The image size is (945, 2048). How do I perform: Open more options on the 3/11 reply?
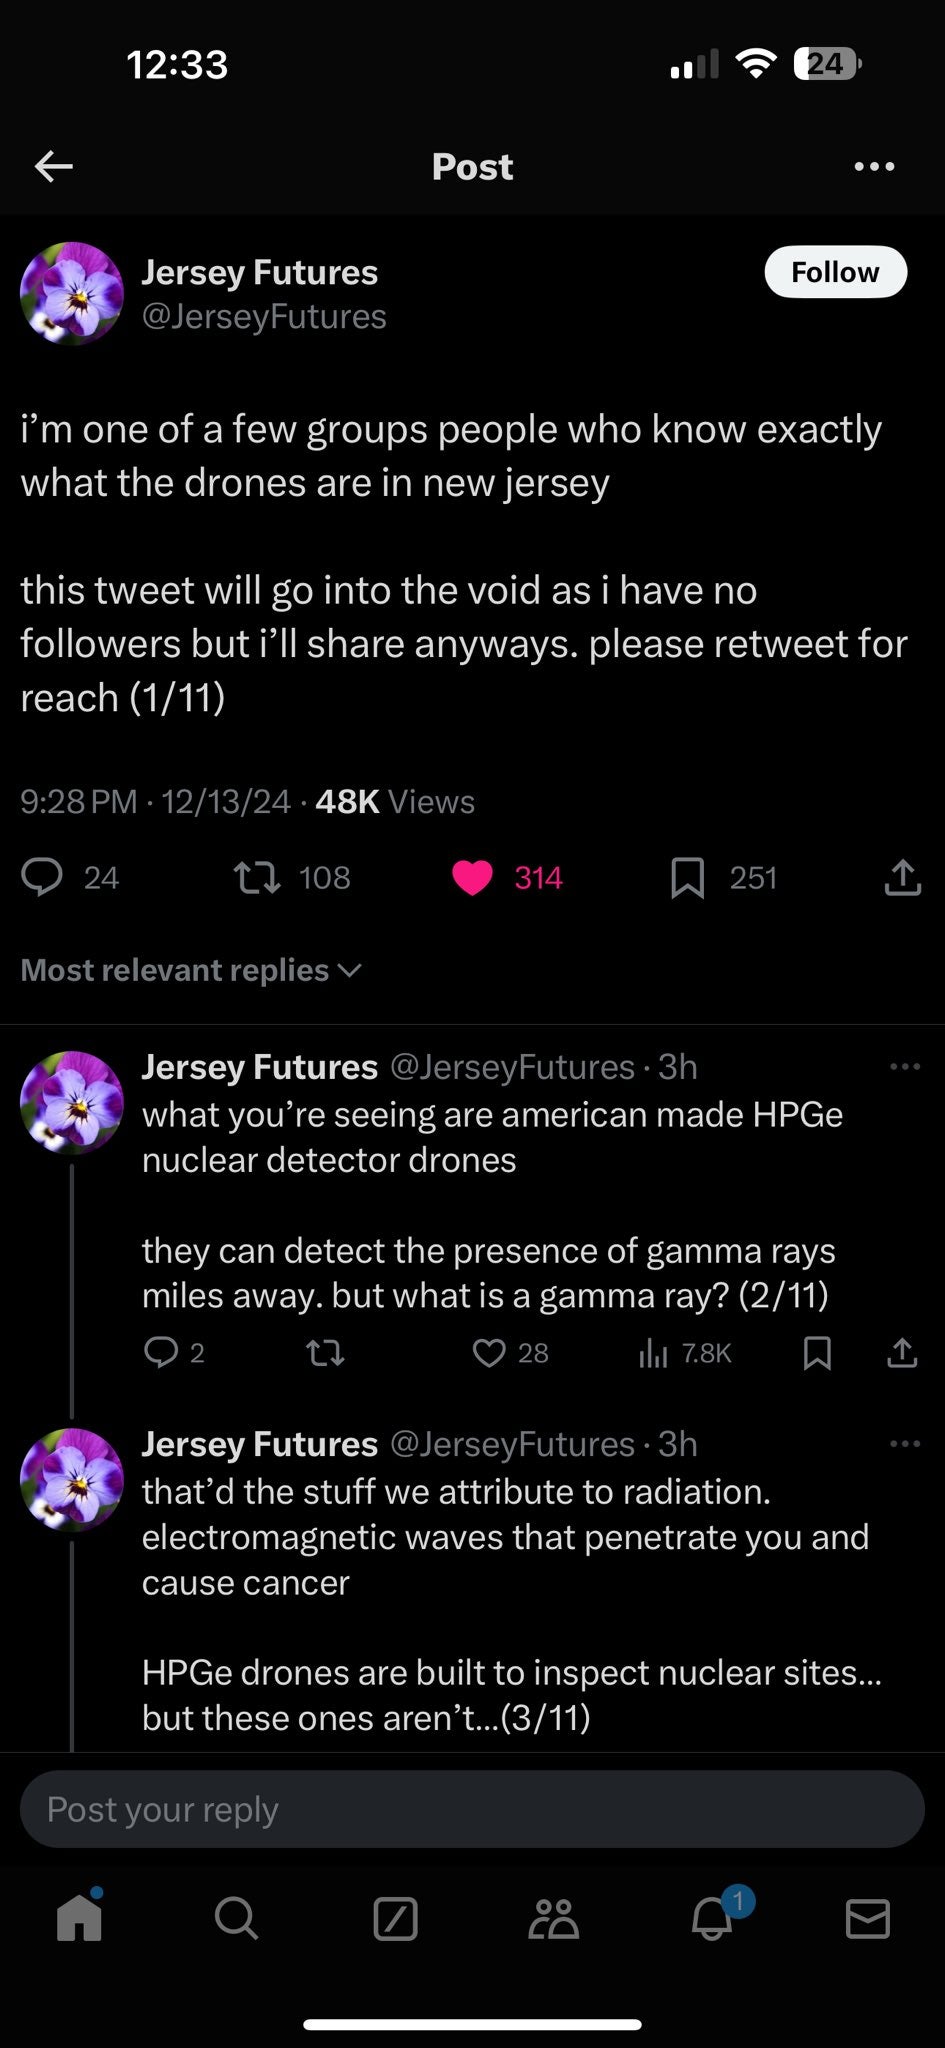(x=904, y=1444)
